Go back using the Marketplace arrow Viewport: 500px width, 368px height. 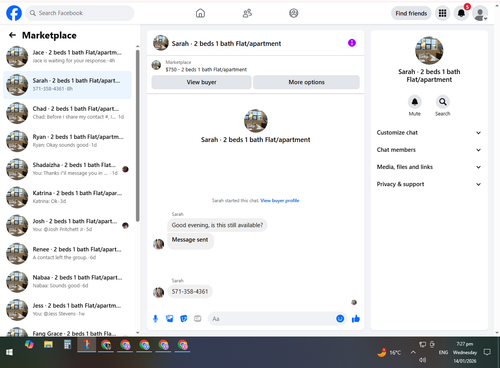click(x=12, y=35)
